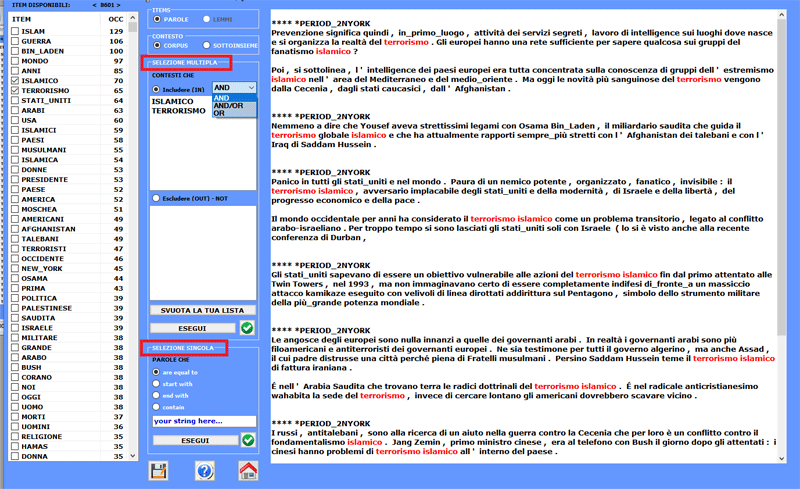800x489 pixels.
Task: Click the PALESTINESE item label
Action: 46,308
